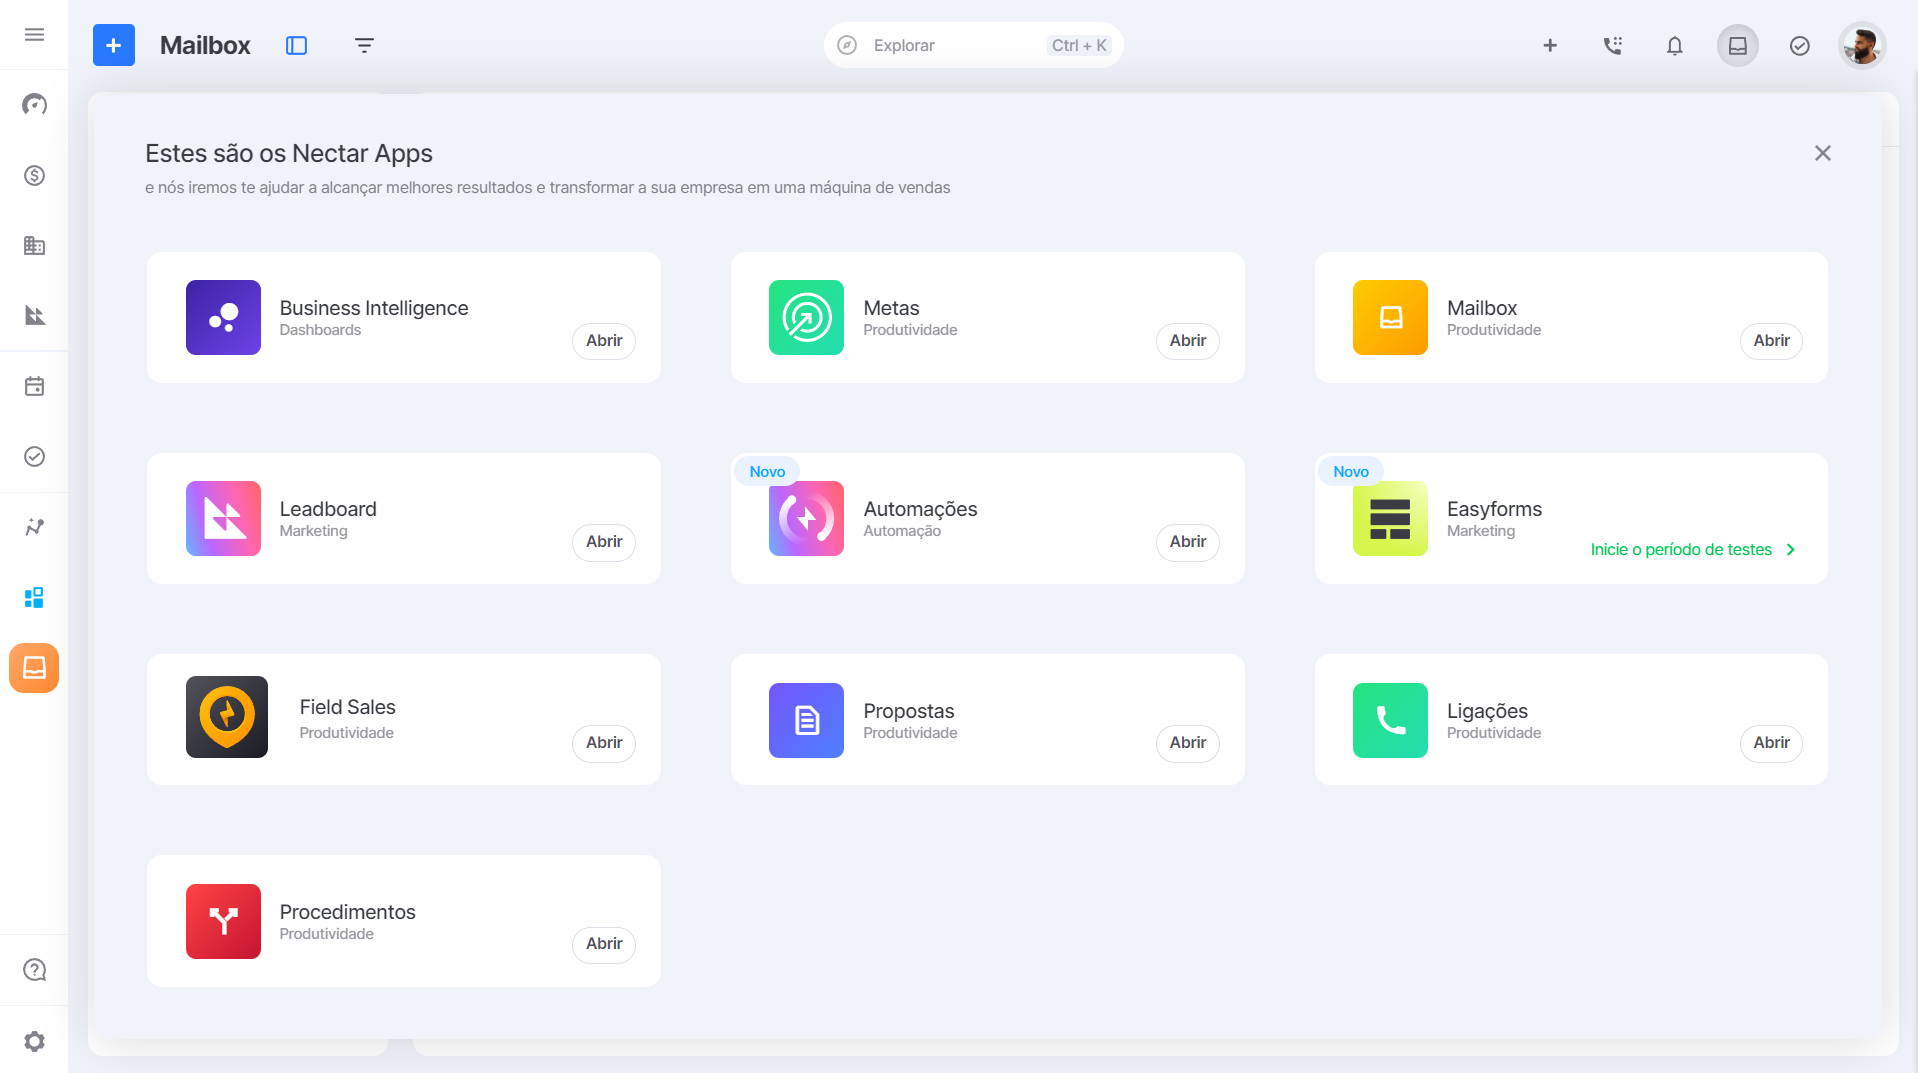Click the Easyforms title text
The height and width of the screenshot is (1073, 1918).
click(1494, 509)
